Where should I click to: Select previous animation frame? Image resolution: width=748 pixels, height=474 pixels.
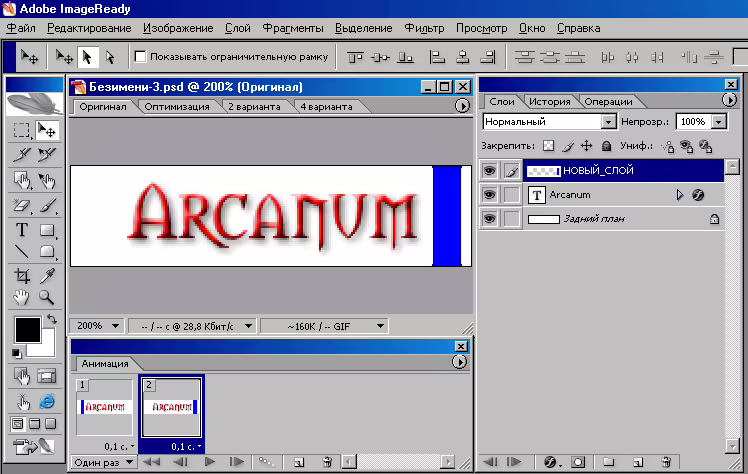coord(180,462)
